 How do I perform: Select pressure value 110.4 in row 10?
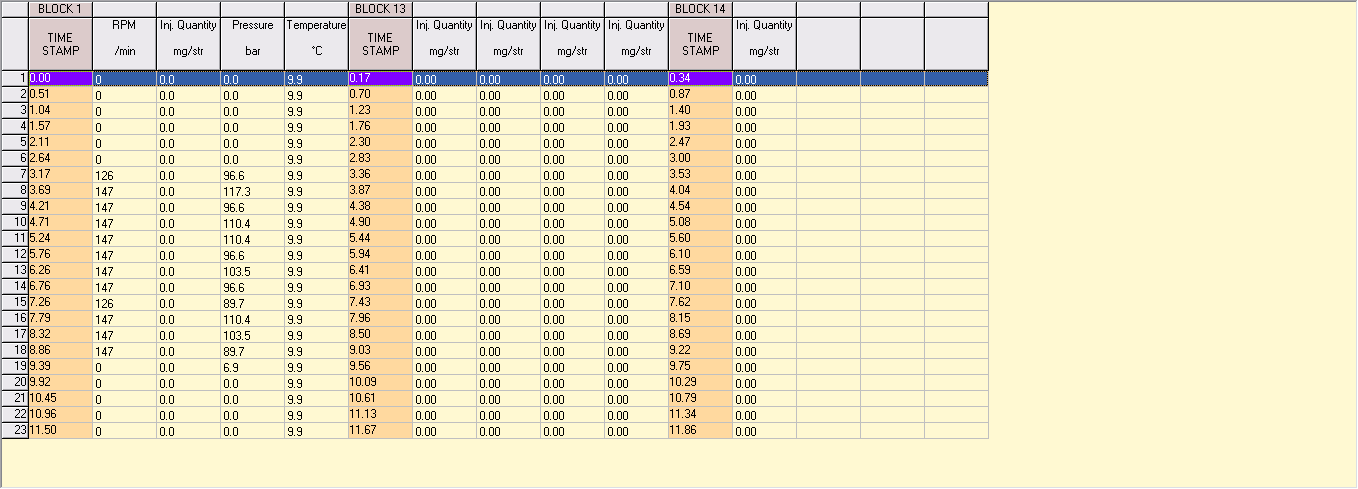(x=252, y=222)
